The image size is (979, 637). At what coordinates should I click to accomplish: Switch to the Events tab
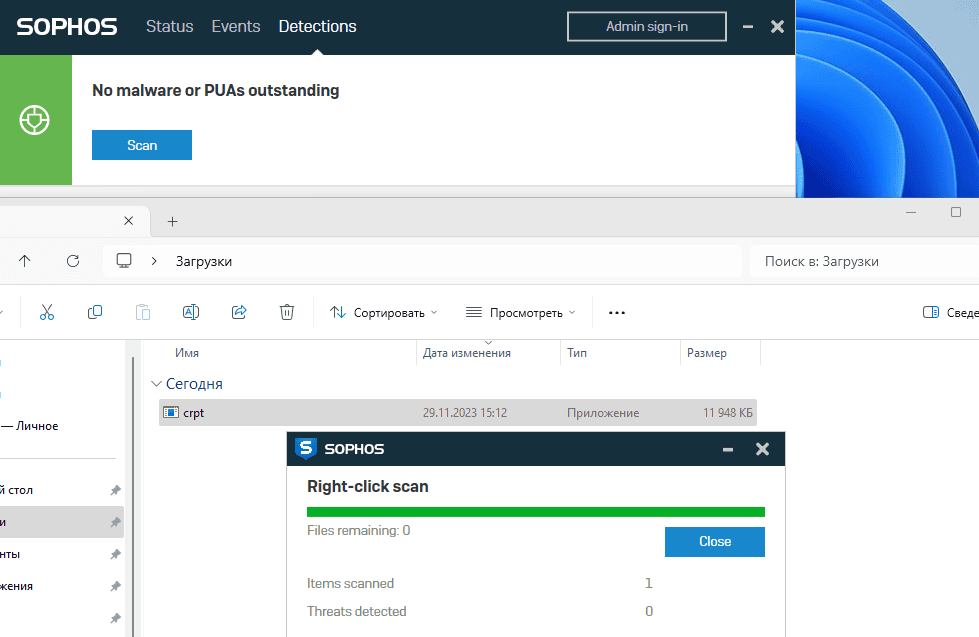(x=235, y=26)
